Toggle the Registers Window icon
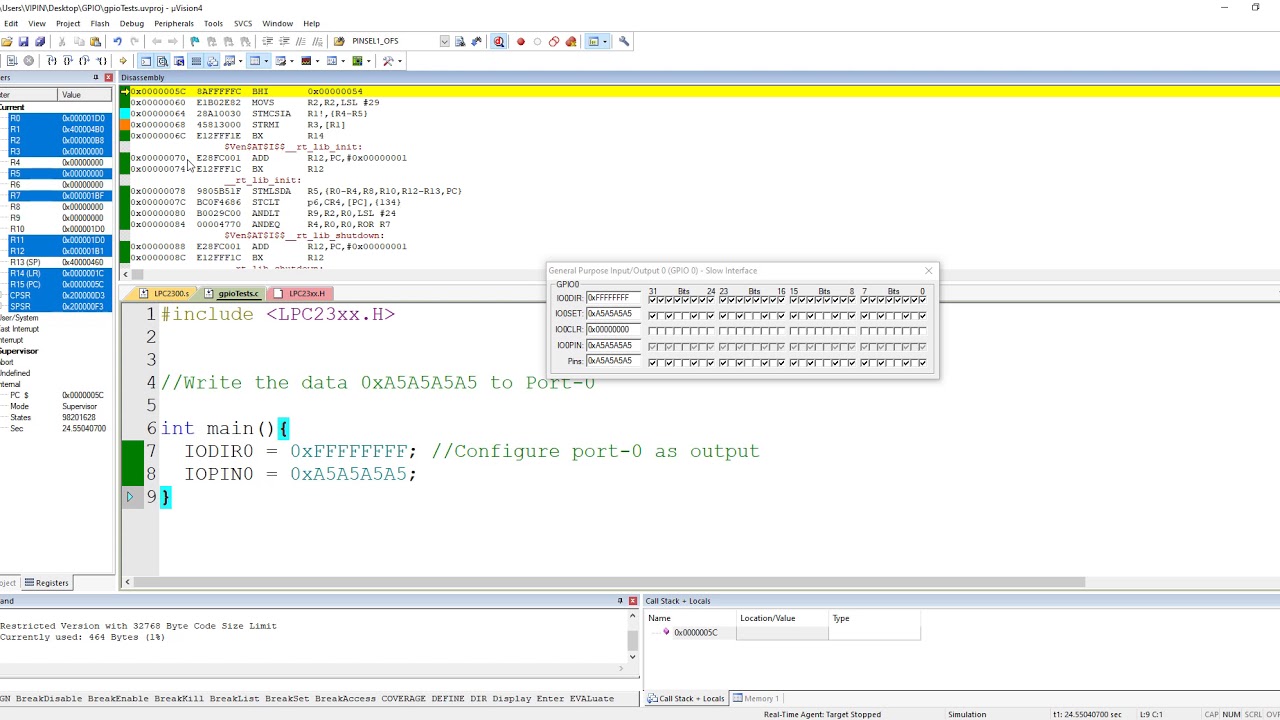The height and width of the screenshot is (720, 1280). [196, 61]
